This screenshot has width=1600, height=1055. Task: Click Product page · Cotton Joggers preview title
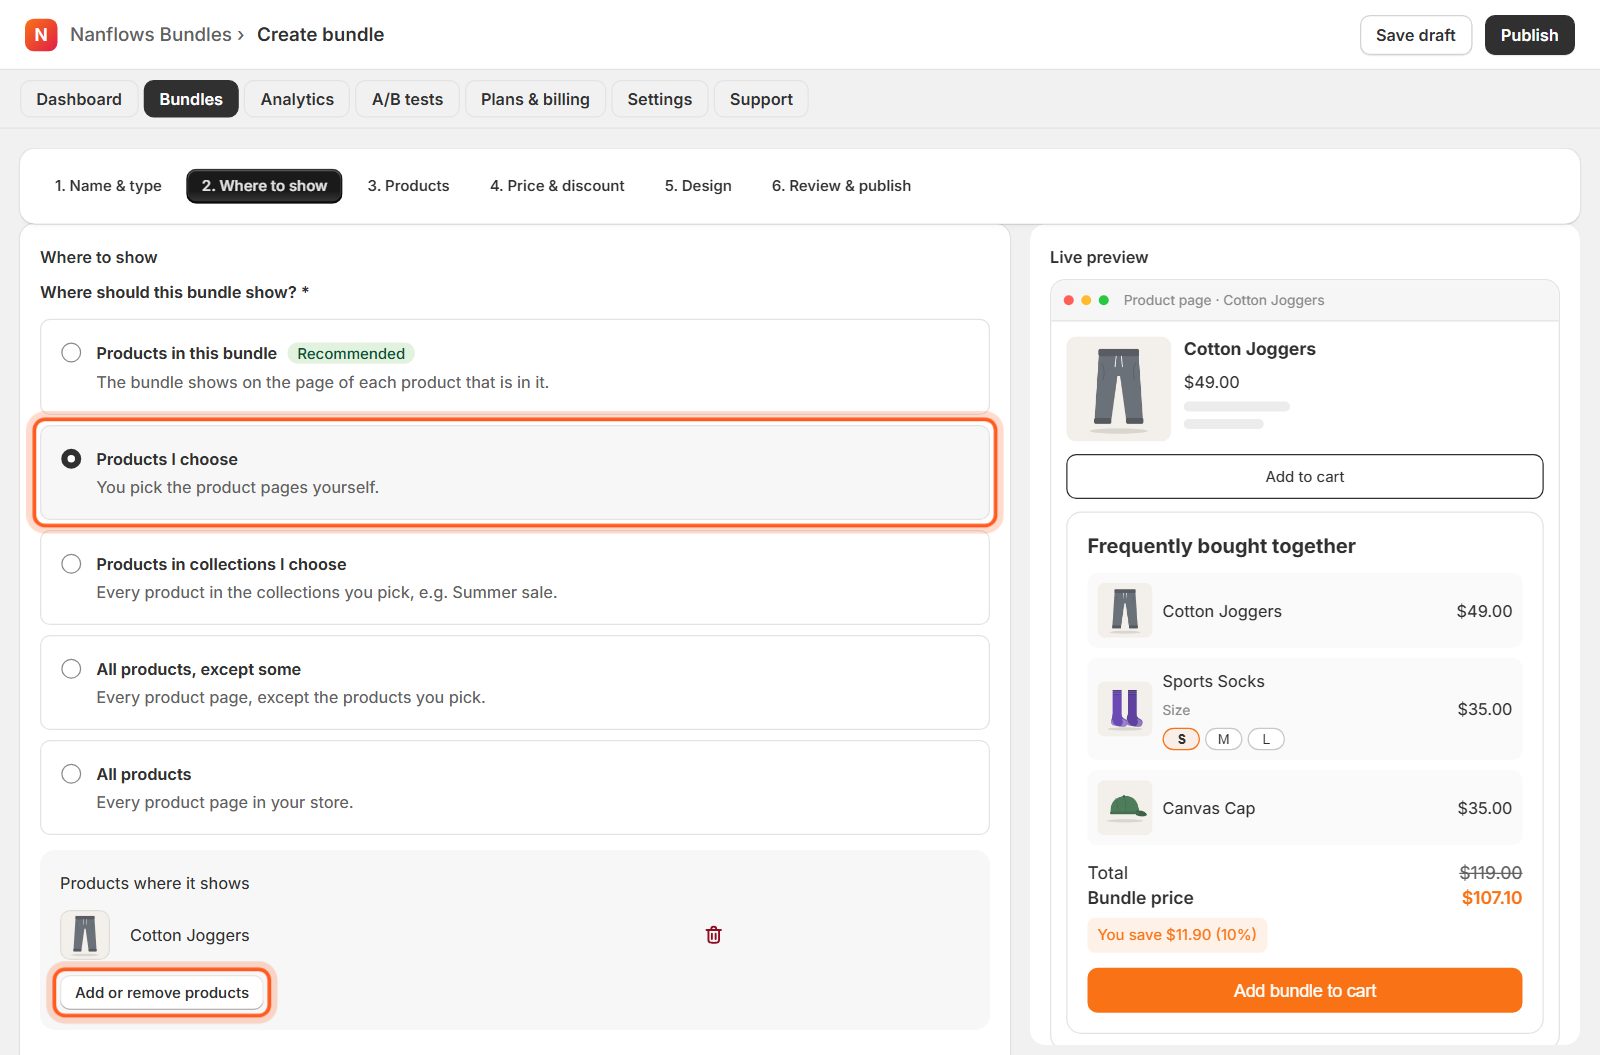pyautogui.click(x=1223, y=300)
